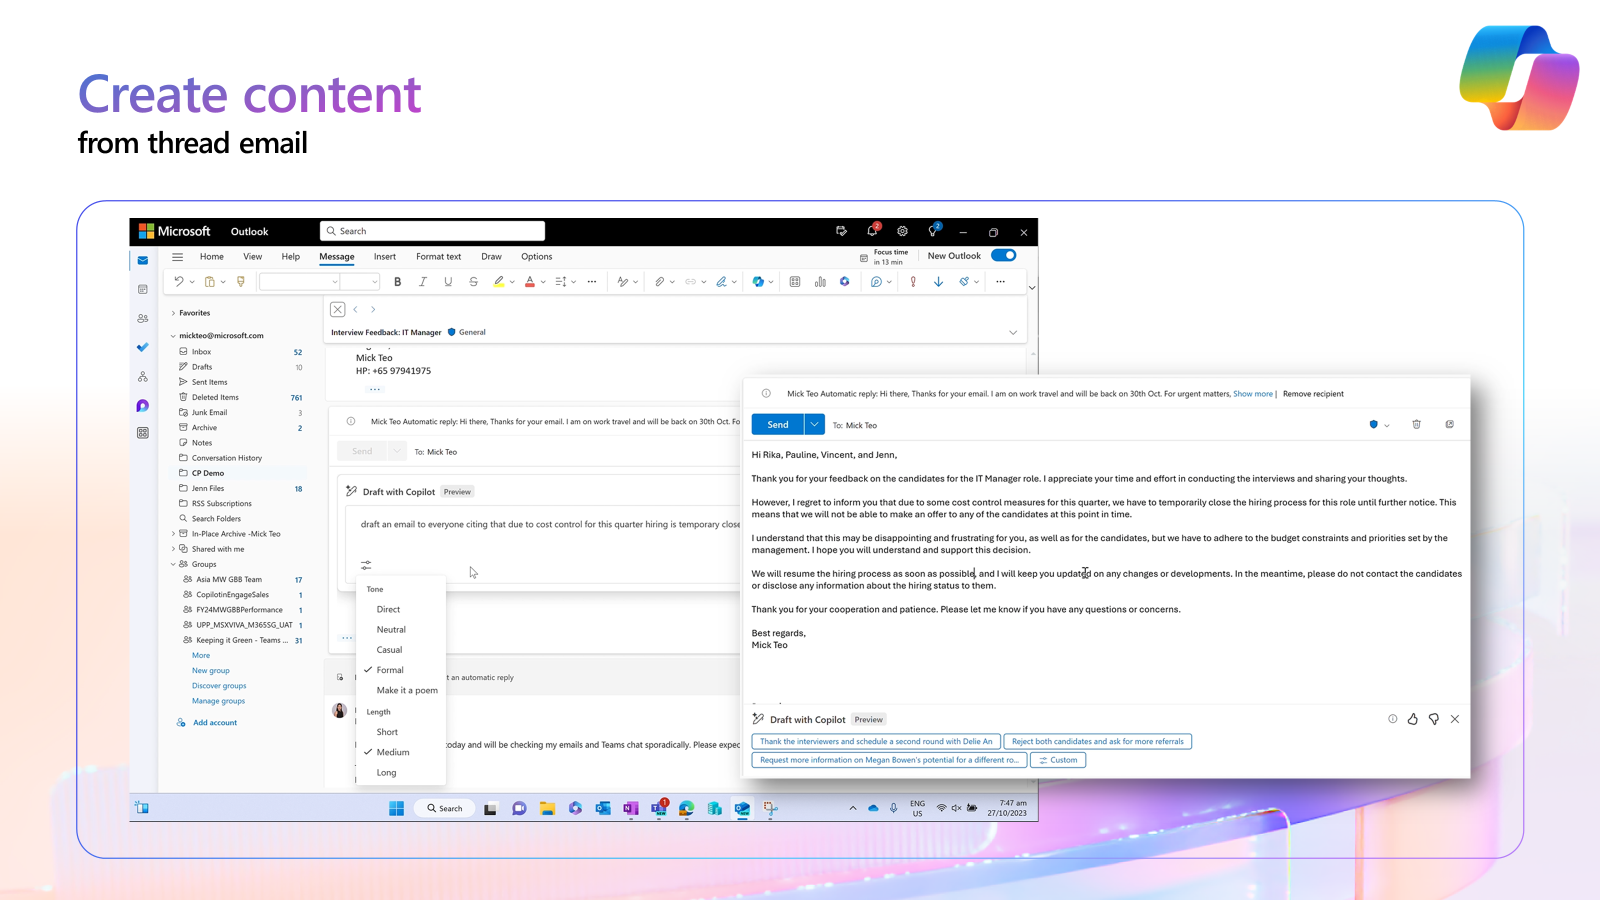Toggle the New Outlook switch
The width and height of the screenshot is (1600, 900).
1003,256
